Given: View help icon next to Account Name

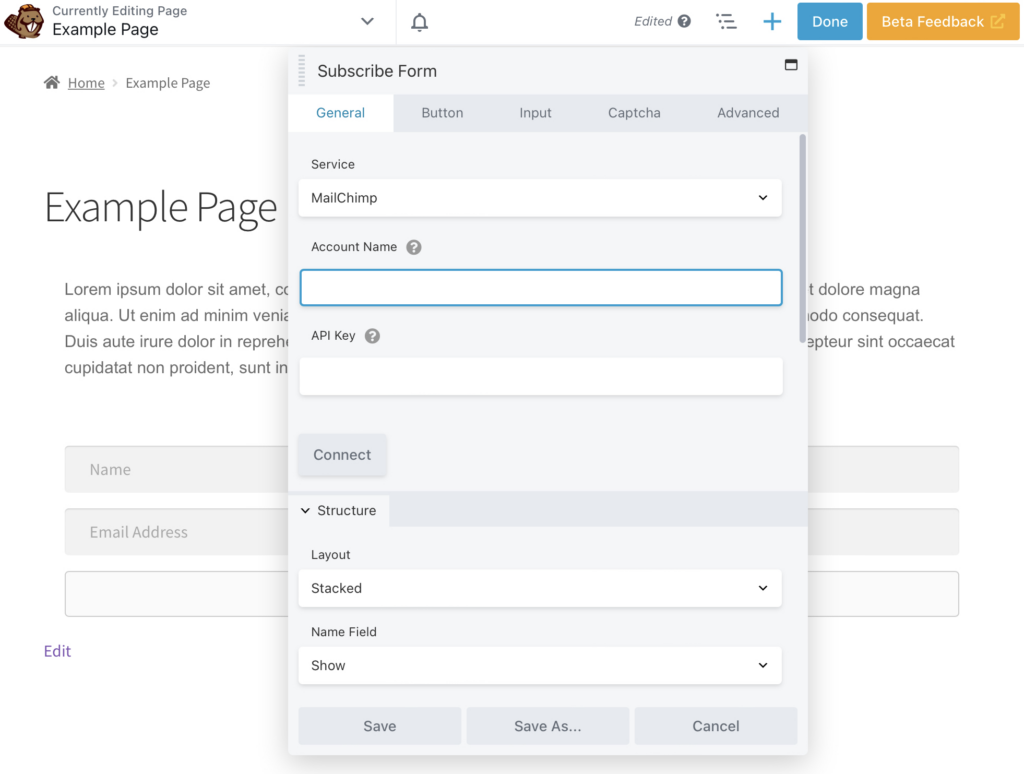Looking at the screenshot, I should click(414, 247).
